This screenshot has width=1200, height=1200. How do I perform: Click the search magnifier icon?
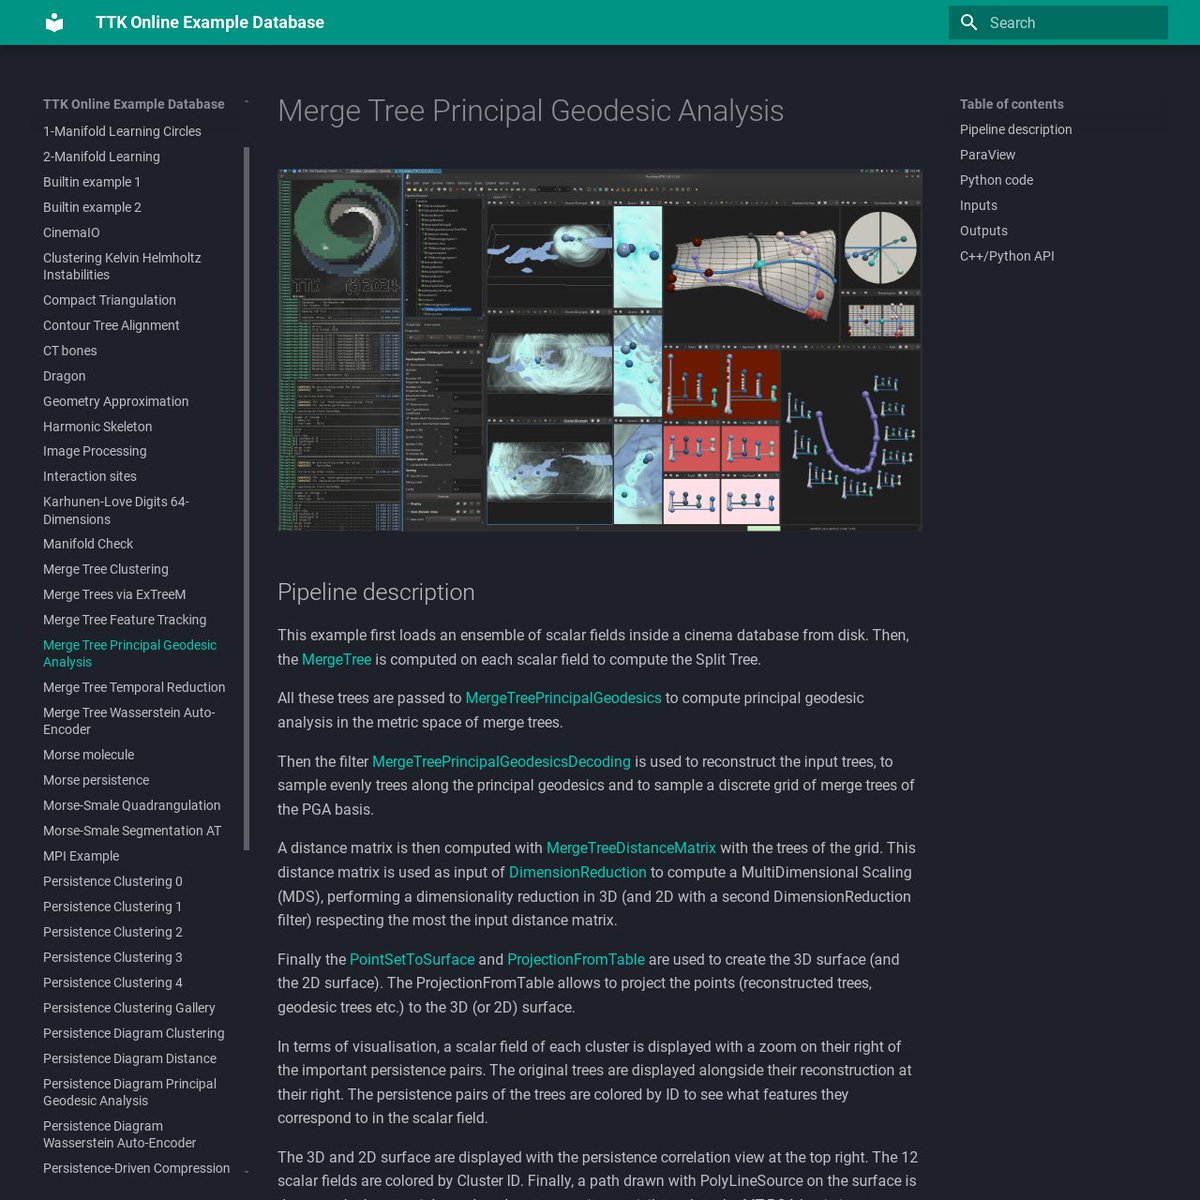tap(969, 22)
